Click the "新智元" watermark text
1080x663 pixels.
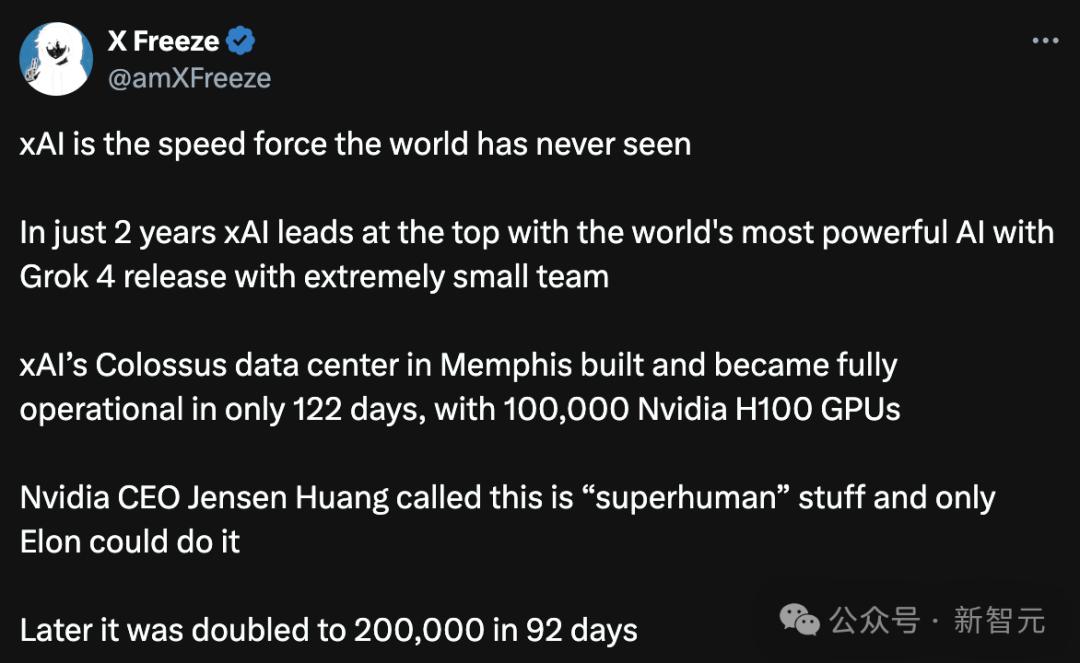pyautogui.click(x=999, y=620)
